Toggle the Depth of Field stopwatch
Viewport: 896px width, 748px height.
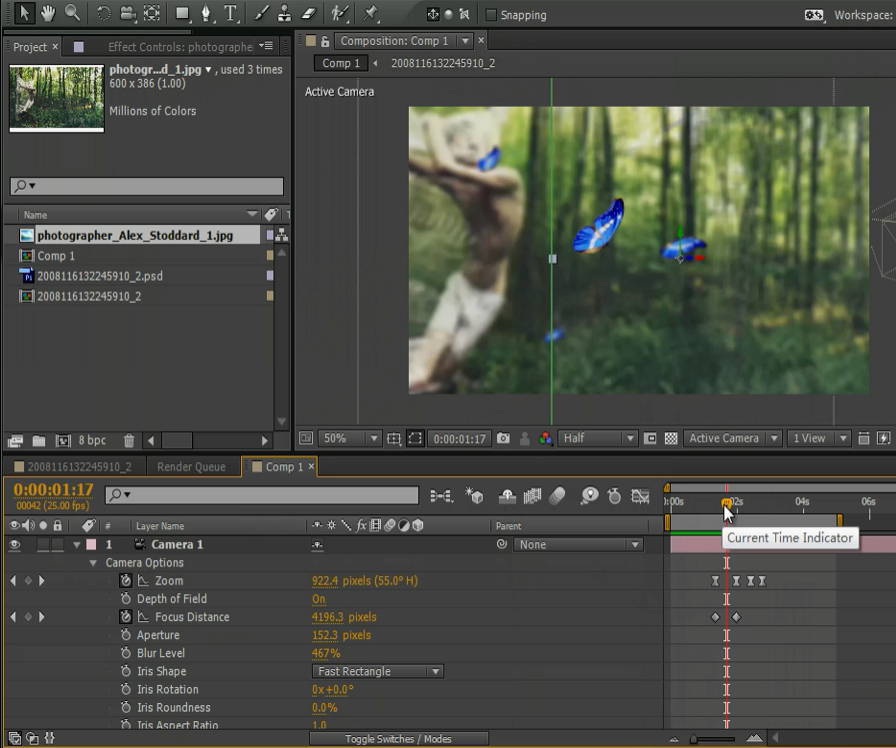[x=126, y=598]
